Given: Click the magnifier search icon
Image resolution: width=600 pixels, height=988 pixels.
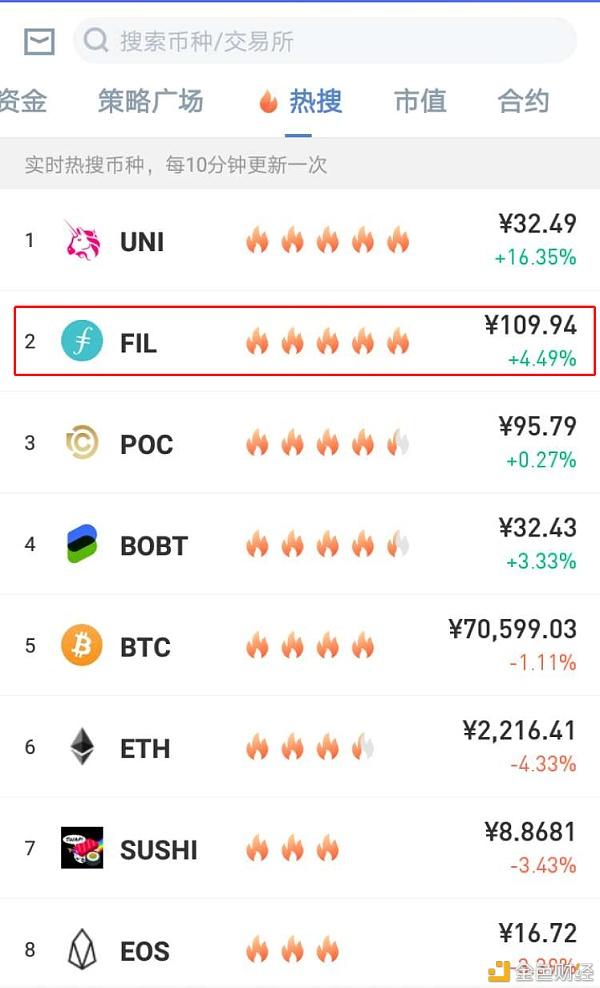Looking at the screenshot, I should point(96,41).
